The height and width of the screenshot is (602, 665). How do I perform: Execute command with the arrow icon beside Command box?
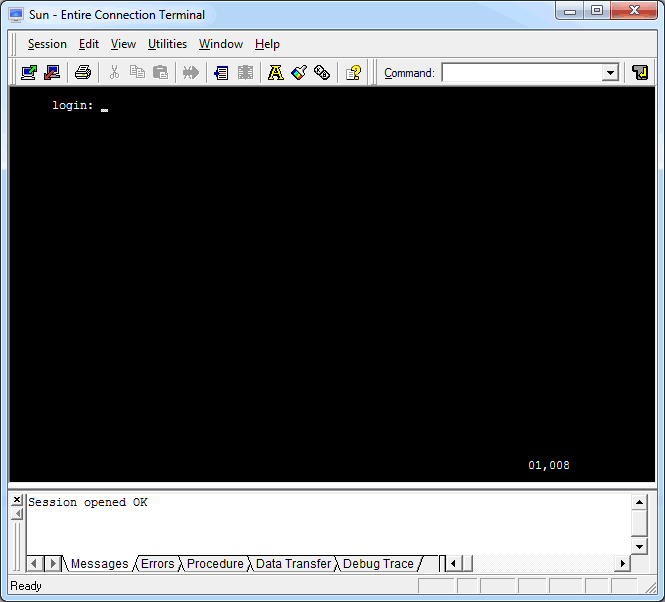(x=640, y=73)
